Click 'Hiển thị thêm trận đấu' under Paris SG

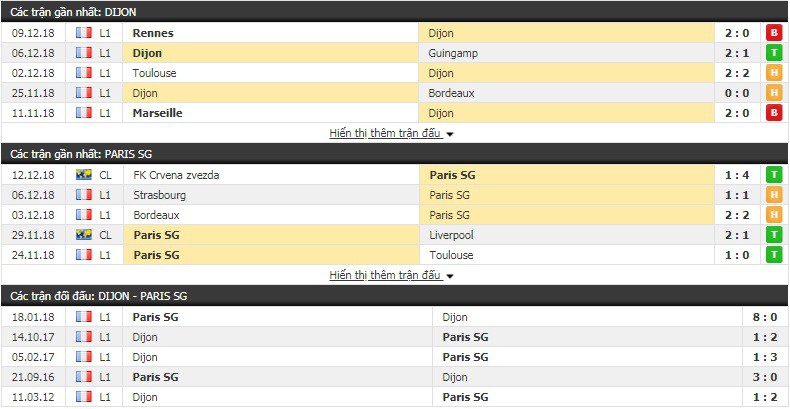(x=386, y=275)
